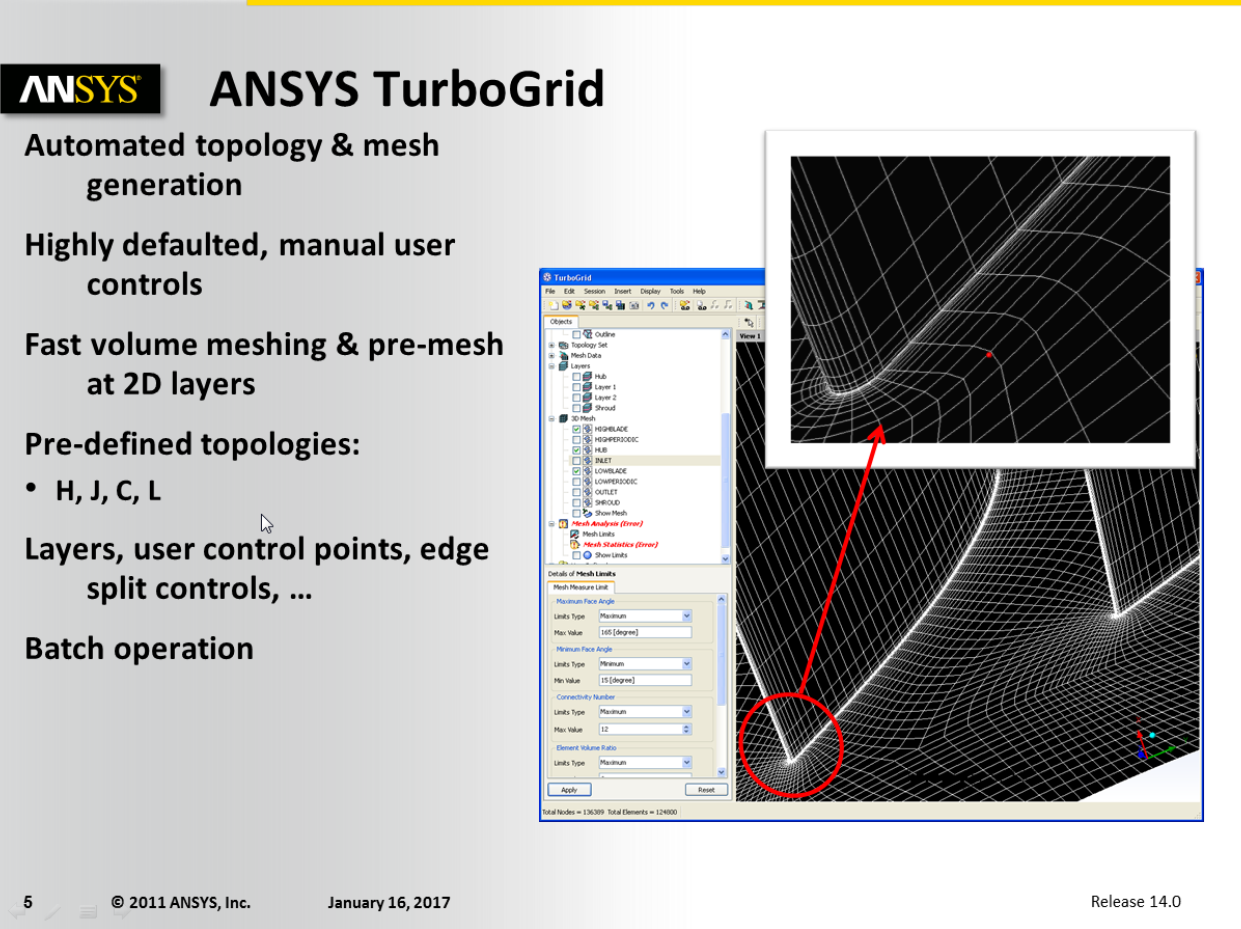
Task: Click the status text Total Nodes = 136389
Action: click(x=573, y=812)
